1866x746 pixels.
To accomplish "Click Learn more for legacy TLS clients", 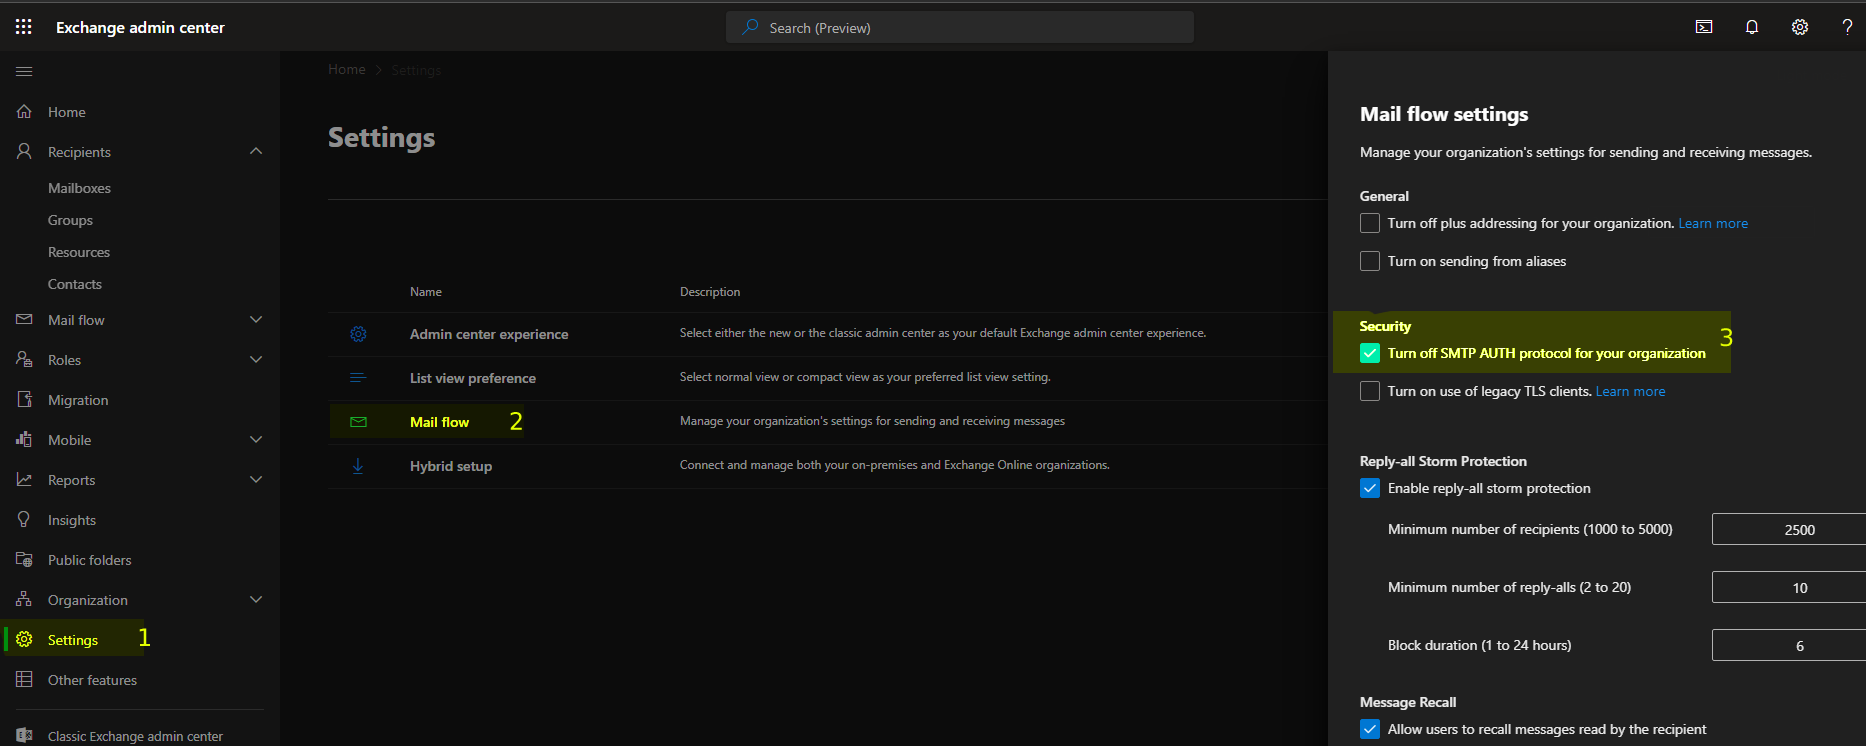I will [1630, 391].
